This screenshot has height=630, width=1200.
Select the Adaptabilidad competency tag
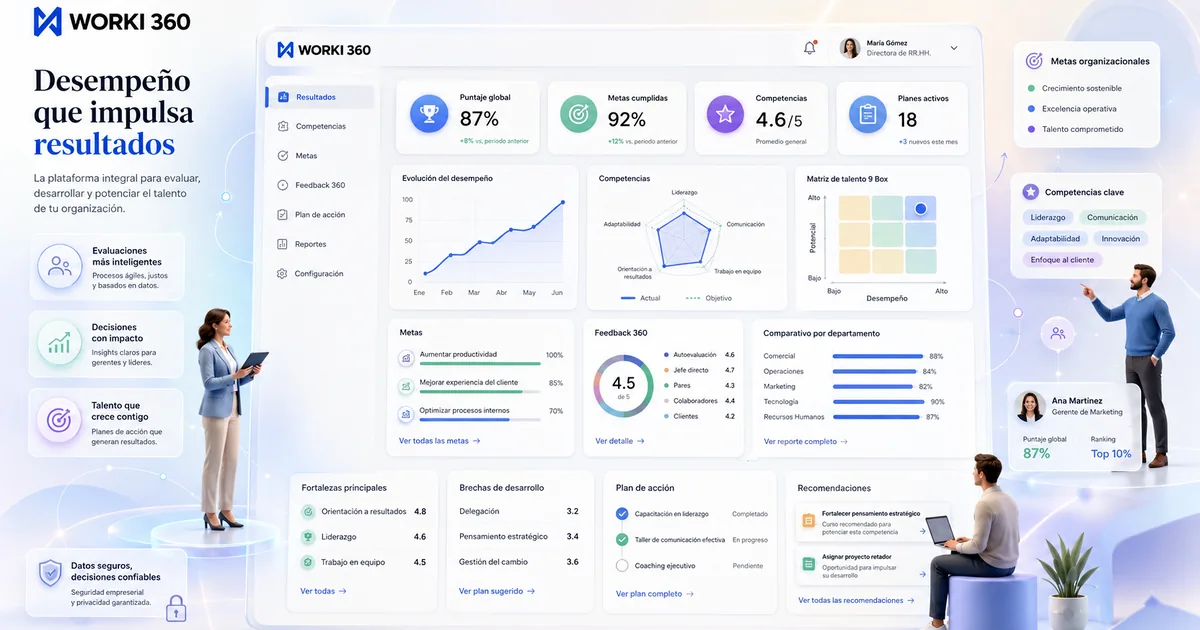point(1055,239)
